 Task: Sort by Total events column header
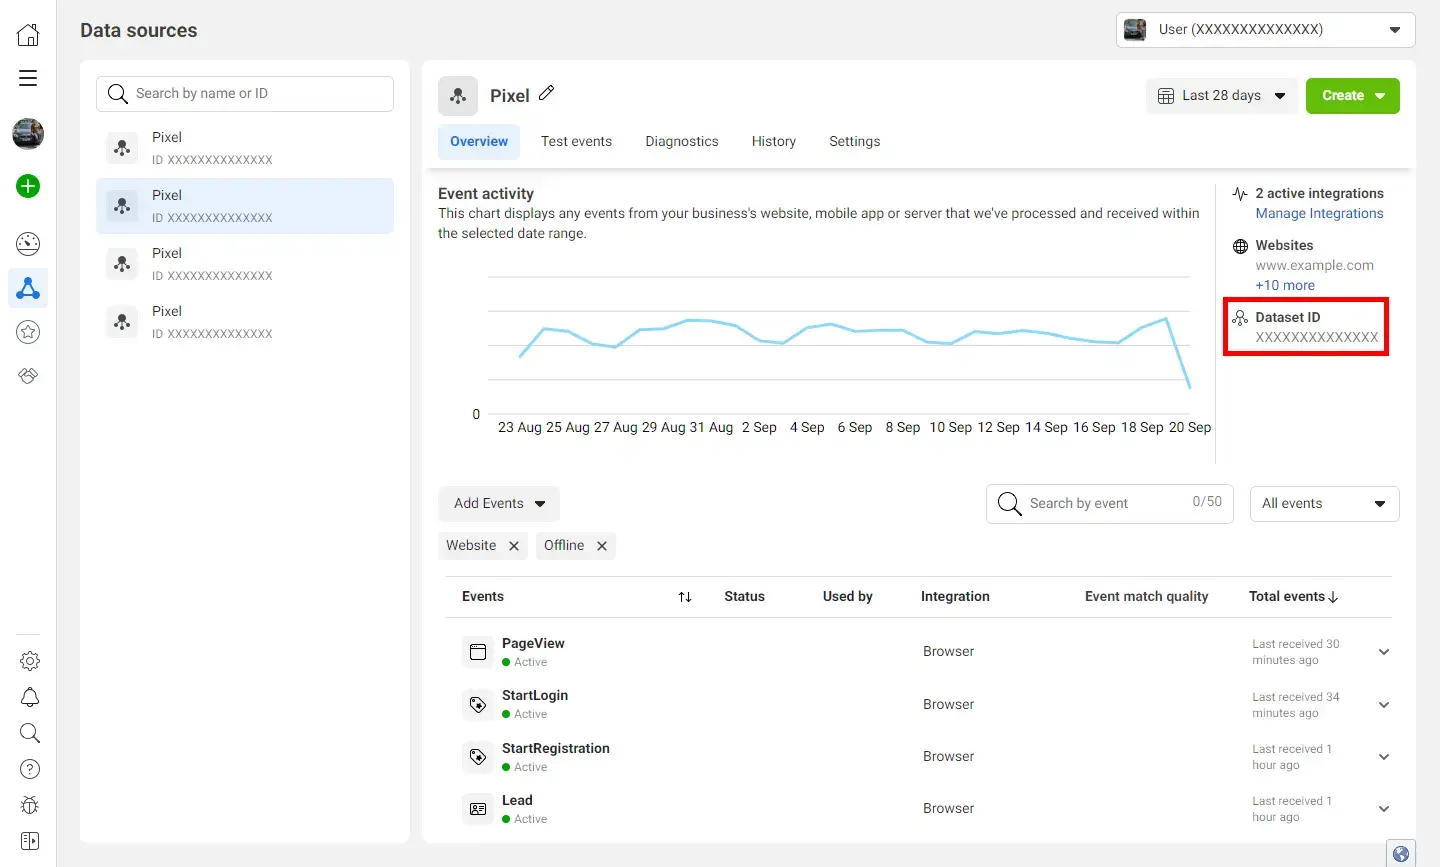[1293, 597]
